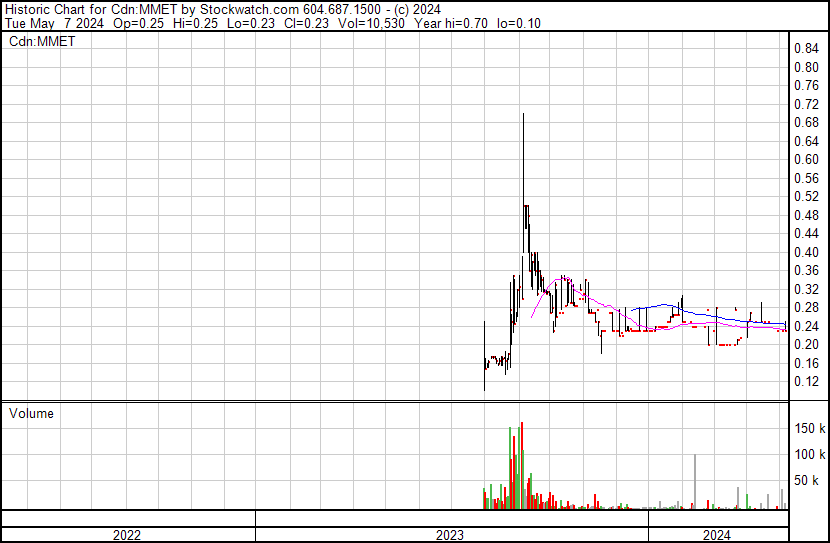Click the 150 k volume axis label
The height and width of the screenshot is (543, 830).
[810, 428]
